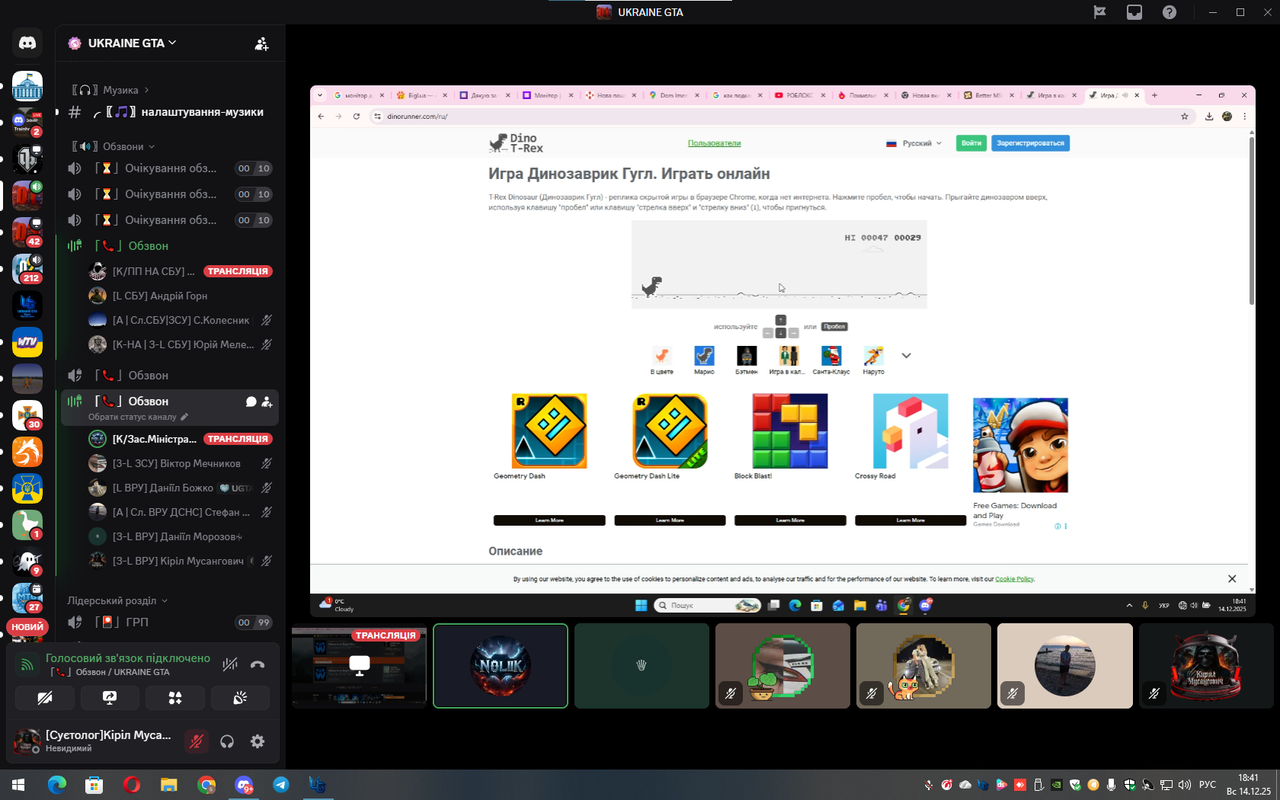This screenshot has width=1280, height=800.
Task: Toggle deafen headphones icon
Action: pyautogui.click(x=227, y=741)
